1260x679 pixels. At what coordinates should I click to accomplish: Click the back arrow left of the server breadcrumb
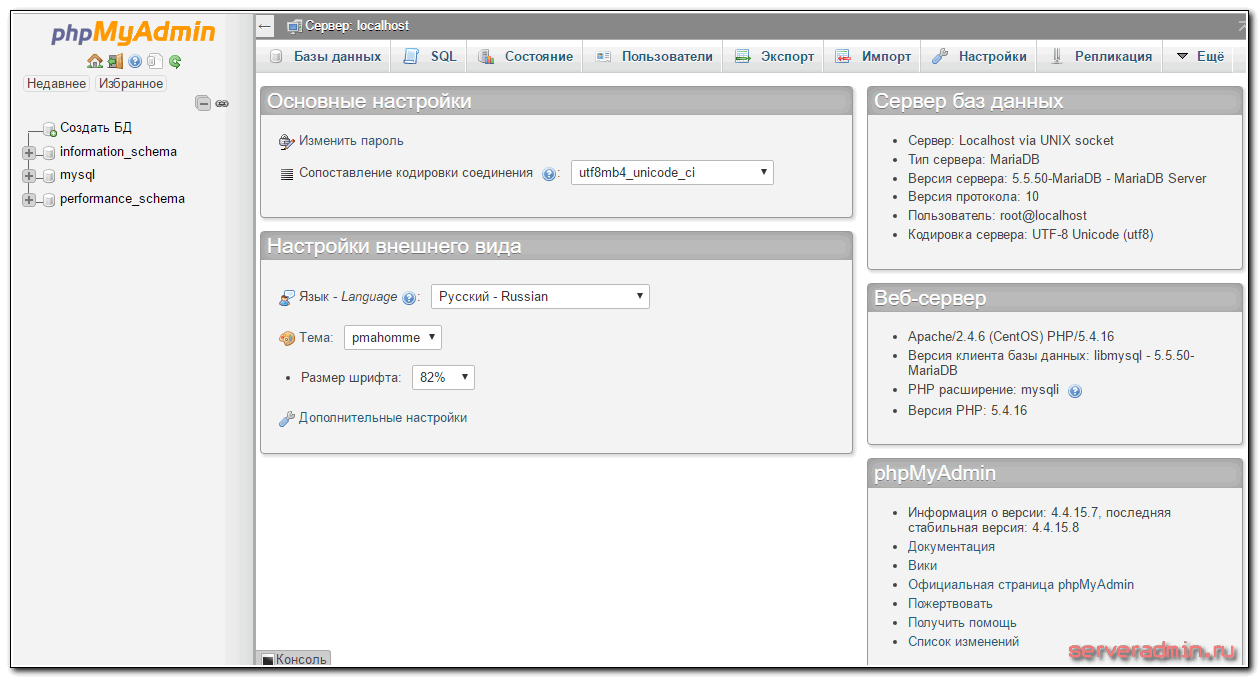click(x=265, y=26)
